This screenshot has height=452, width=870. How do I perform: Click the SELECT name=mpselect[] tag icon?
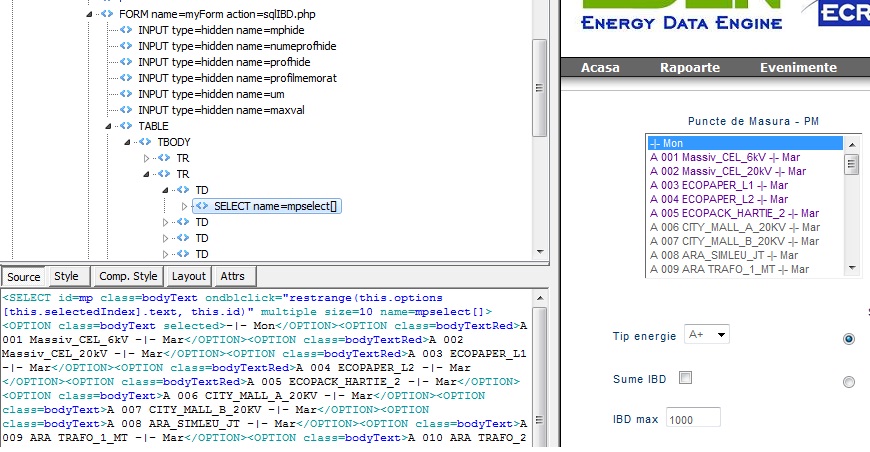[202, 206]
